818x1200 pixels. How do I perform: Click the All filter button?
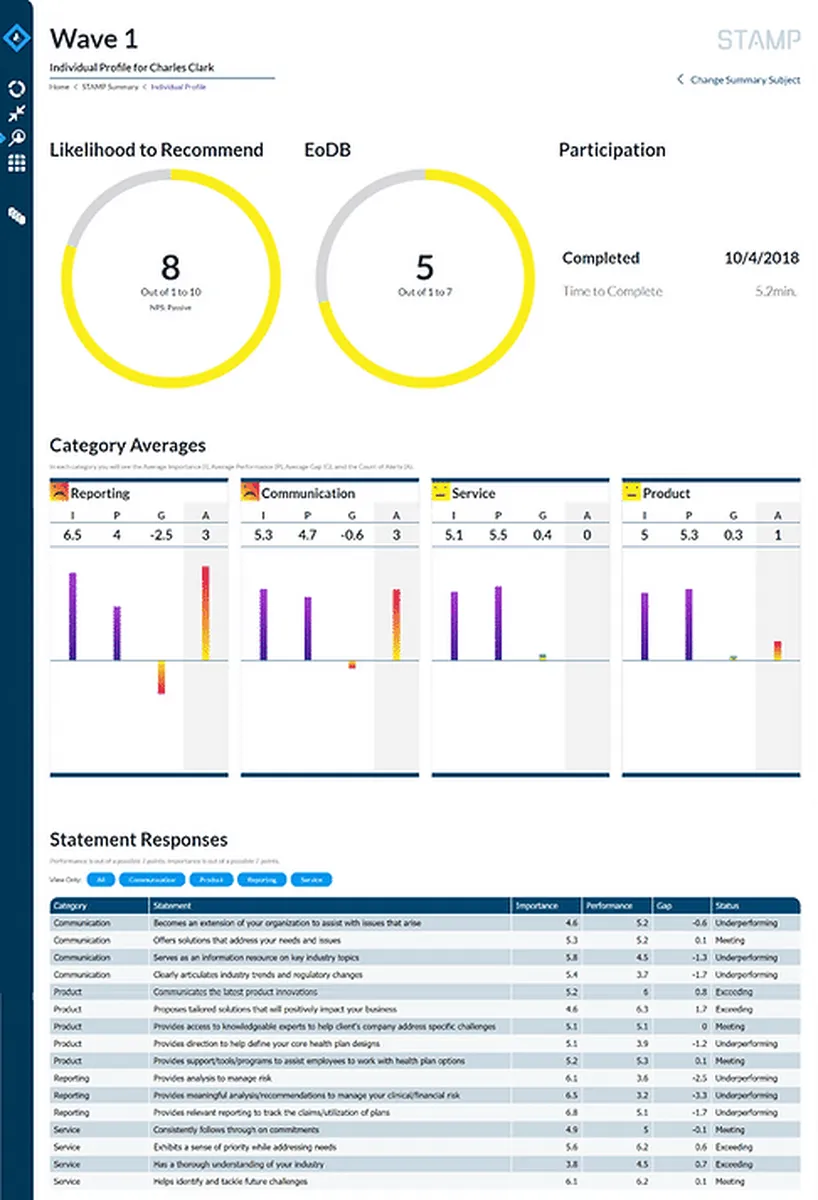pos(101,880)
